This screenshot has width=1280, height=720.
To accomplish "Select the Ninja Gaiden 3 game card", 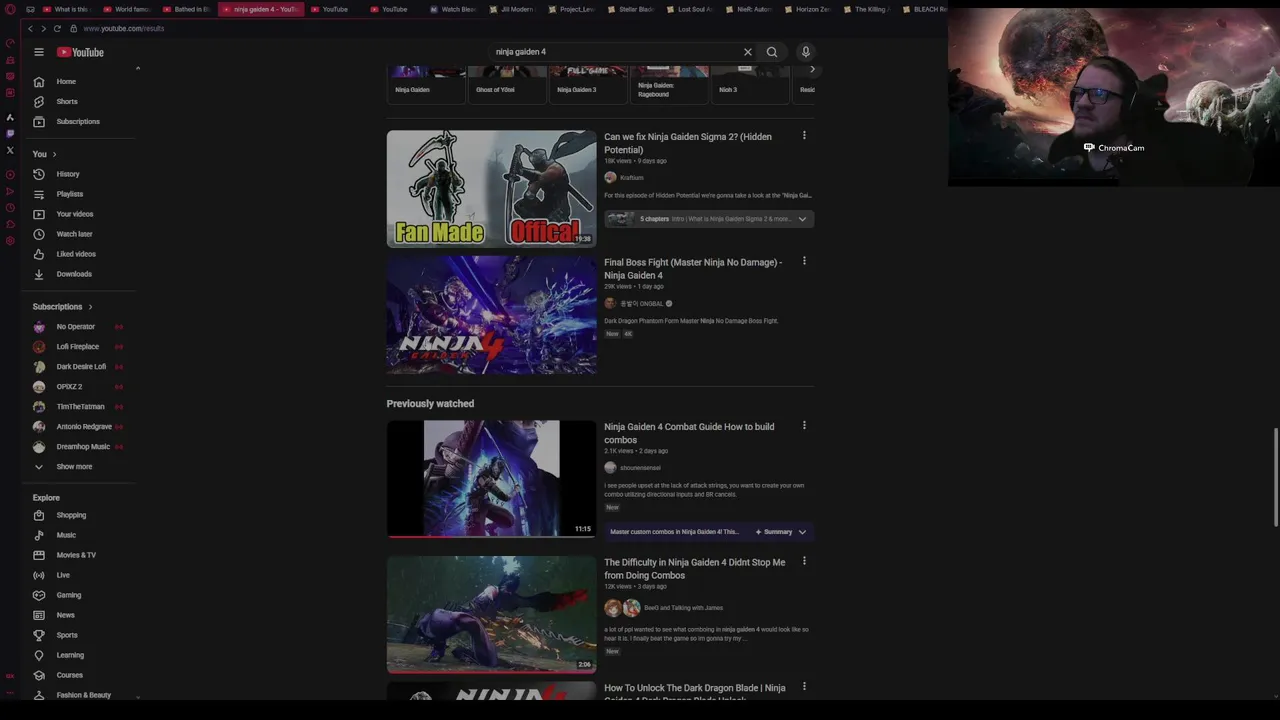I will pyautogui.click(x=589, y=84).
